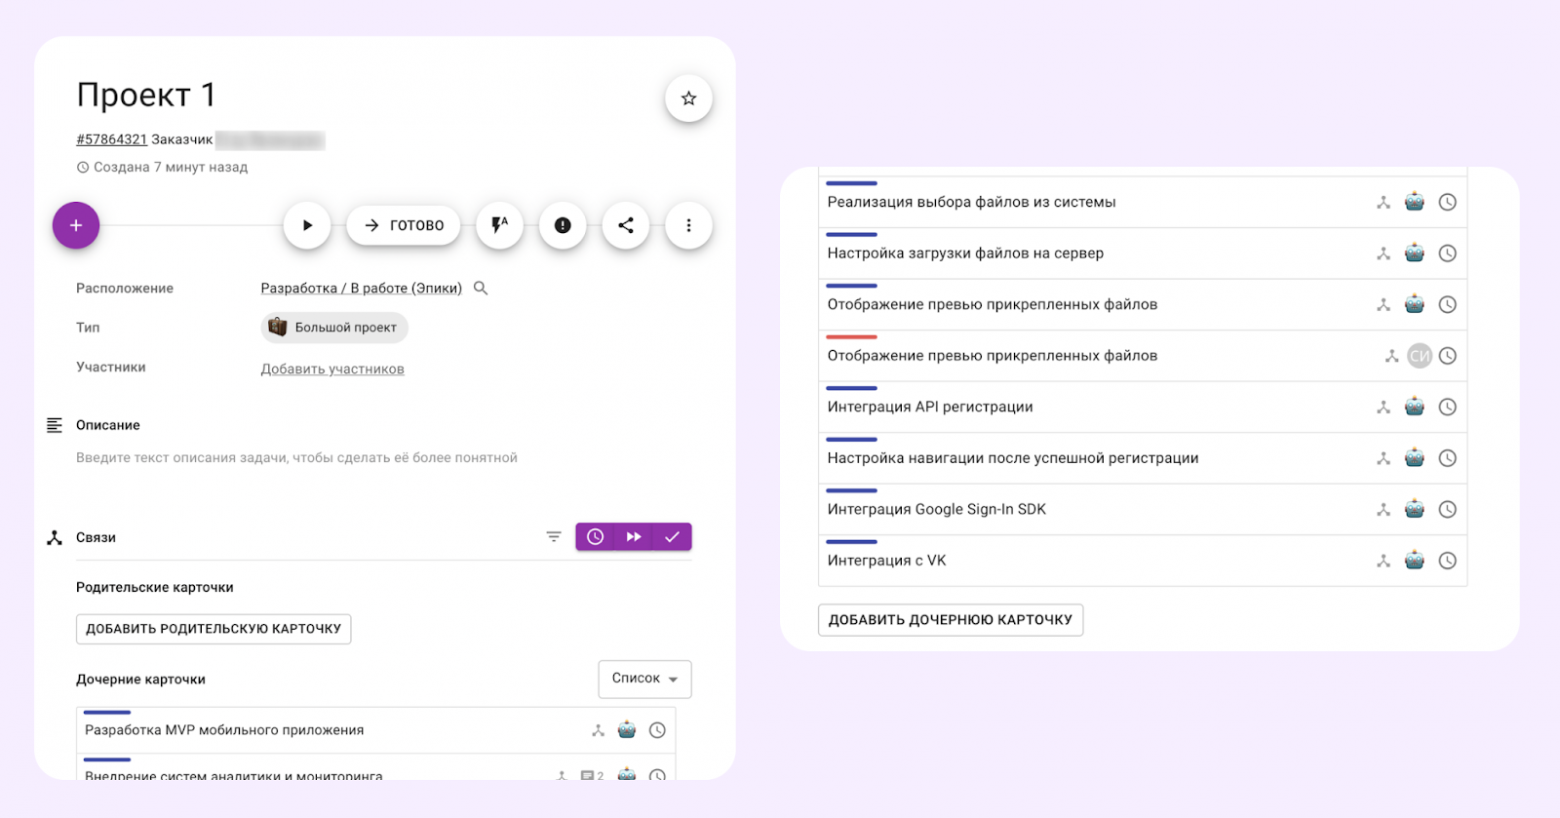Open the filter icon in Связи section
Image resolution: width=1560 pixels, height=818 pixels.
pos(553,537)
